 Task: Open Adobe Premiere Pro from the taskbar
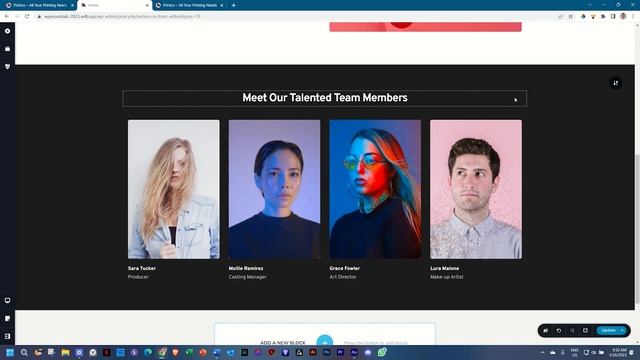click(x=340, y=352)
